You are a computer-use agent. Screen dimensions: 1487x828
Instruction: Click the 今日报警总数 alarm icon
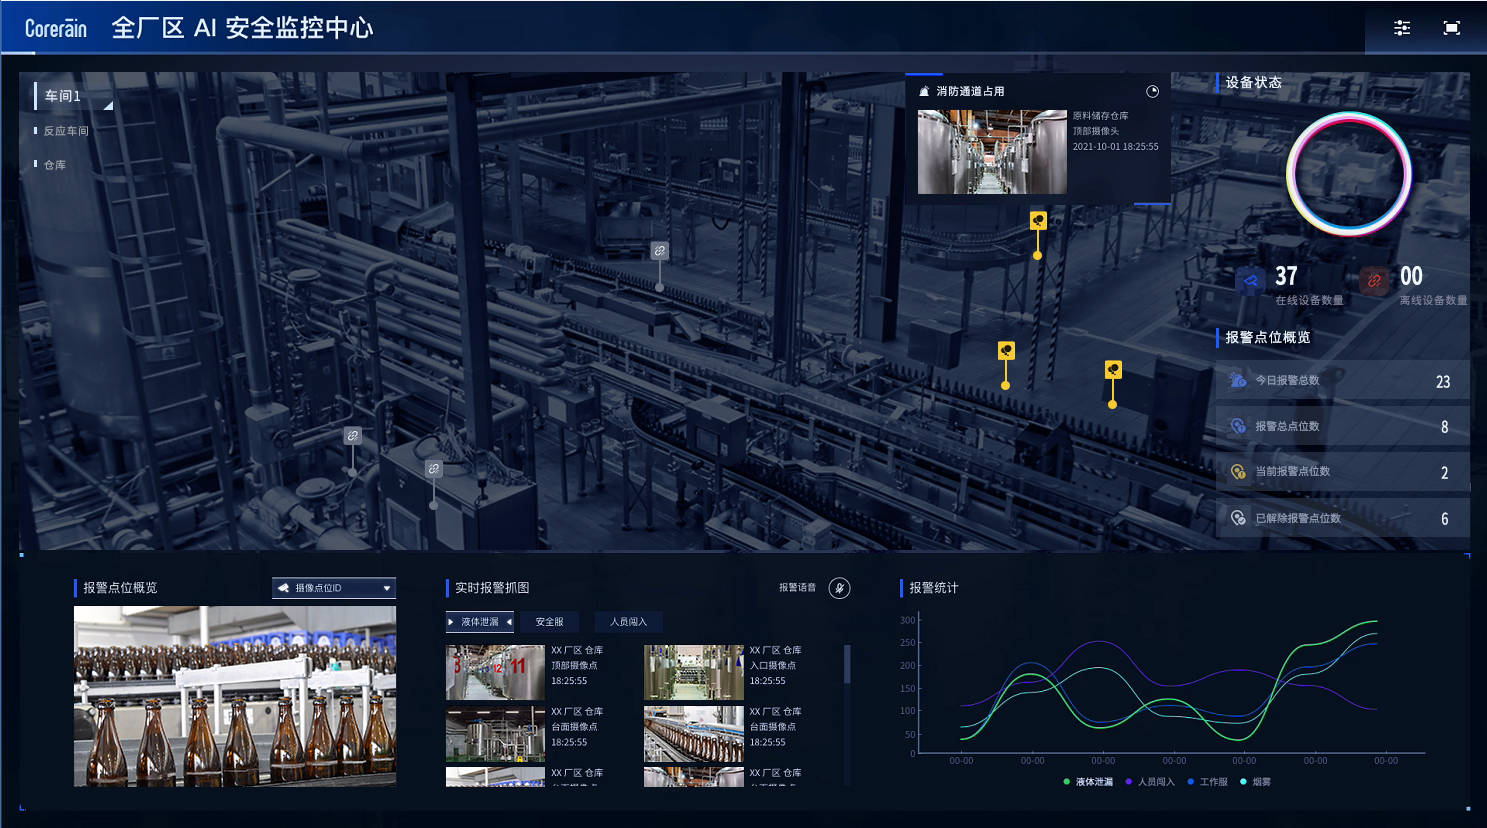point(1238,380)
